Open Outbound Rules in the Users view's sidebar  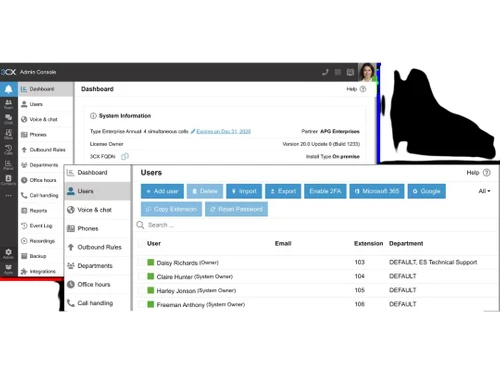pyautogui.click(x=97, y=247)
